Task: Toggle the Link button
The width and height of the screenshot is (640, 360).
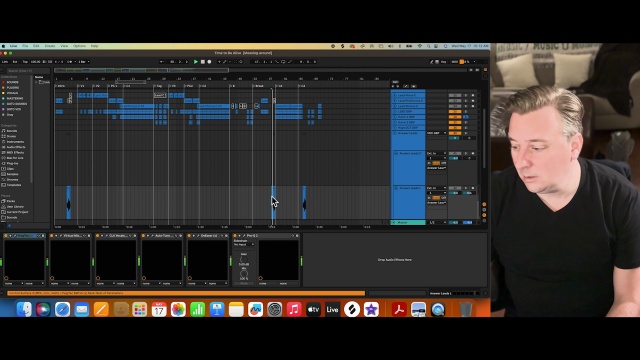Action: tap(5, 62)
